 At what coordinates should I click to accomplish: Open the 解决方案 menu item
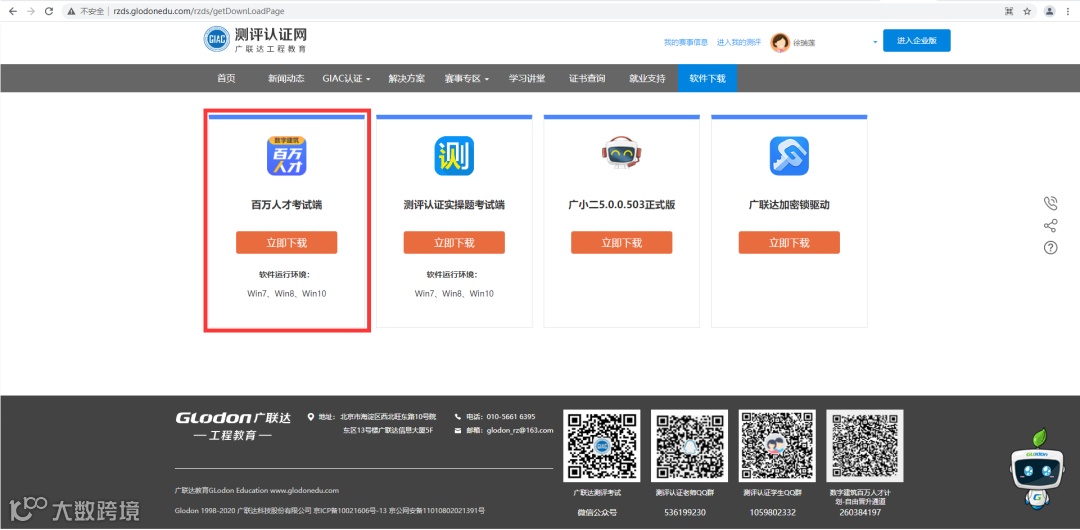406,79
